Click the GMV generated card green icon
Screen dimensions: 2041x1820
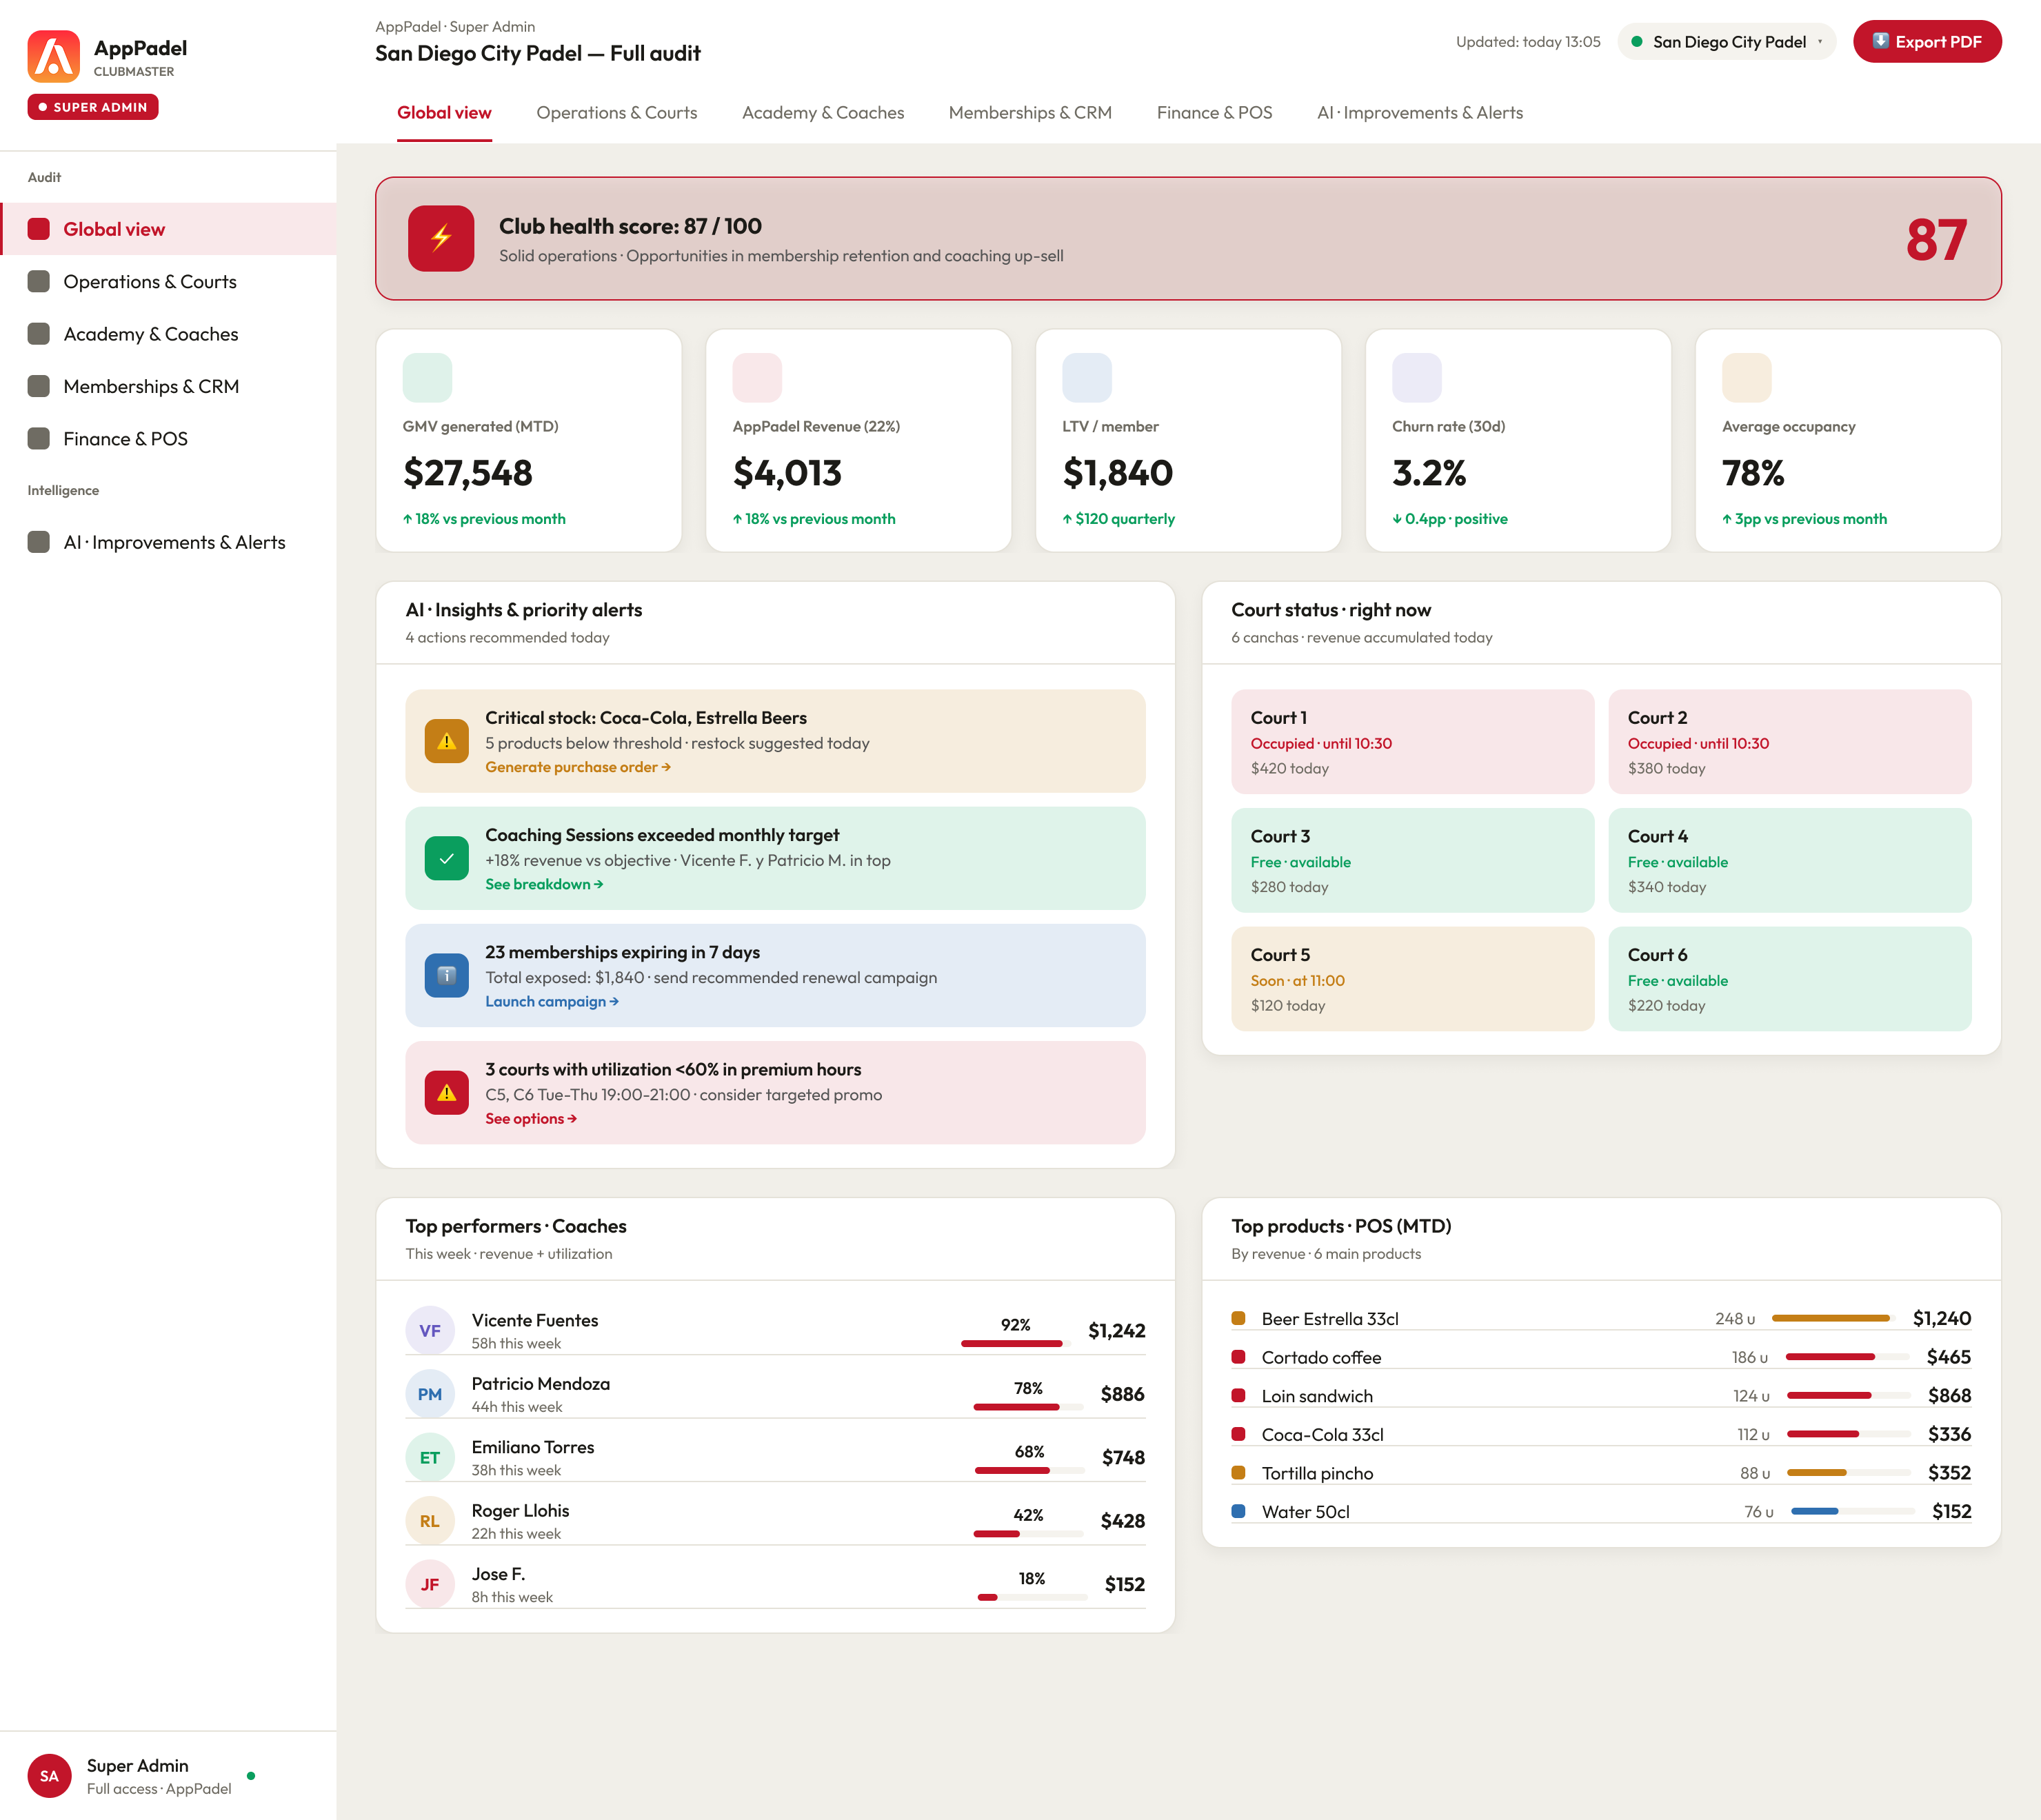[x=427, y=378]
